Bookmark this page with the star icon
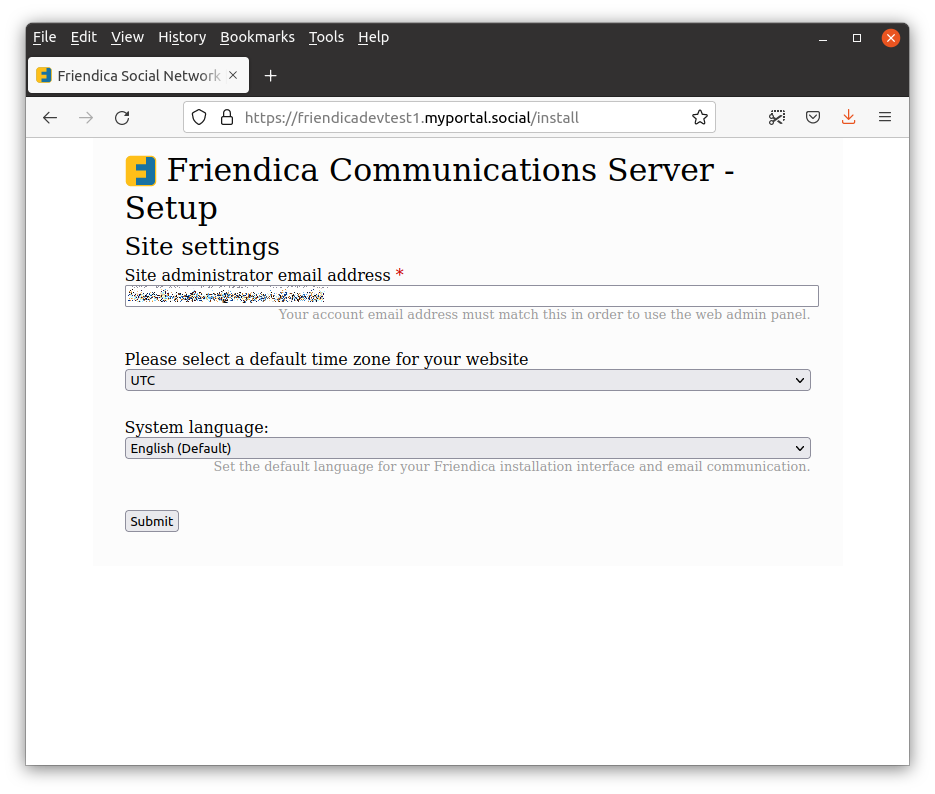Screen dimensions: 935x794 [700, 117]
